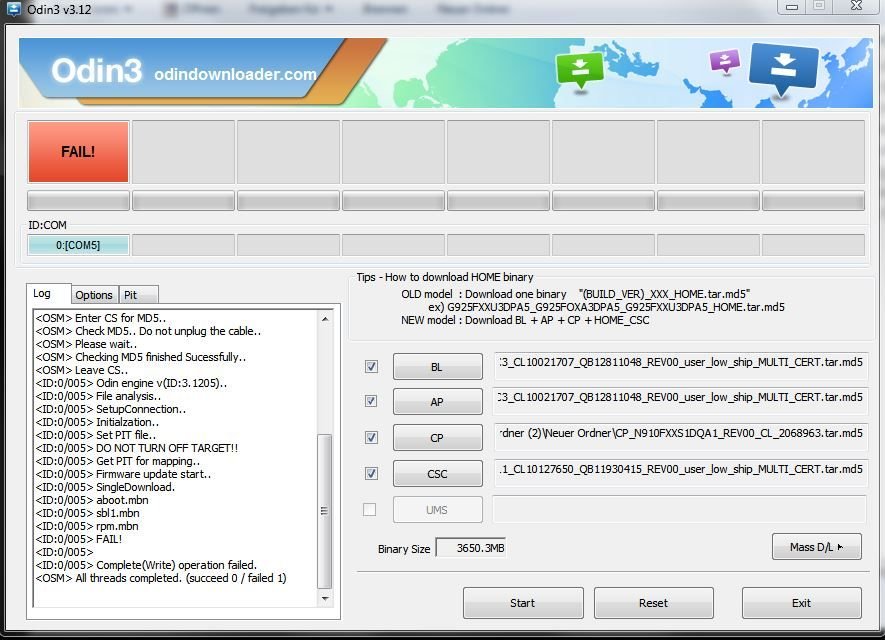885x640 pixels.
Task: Click the CSC file path field
Action: [680, 473]
